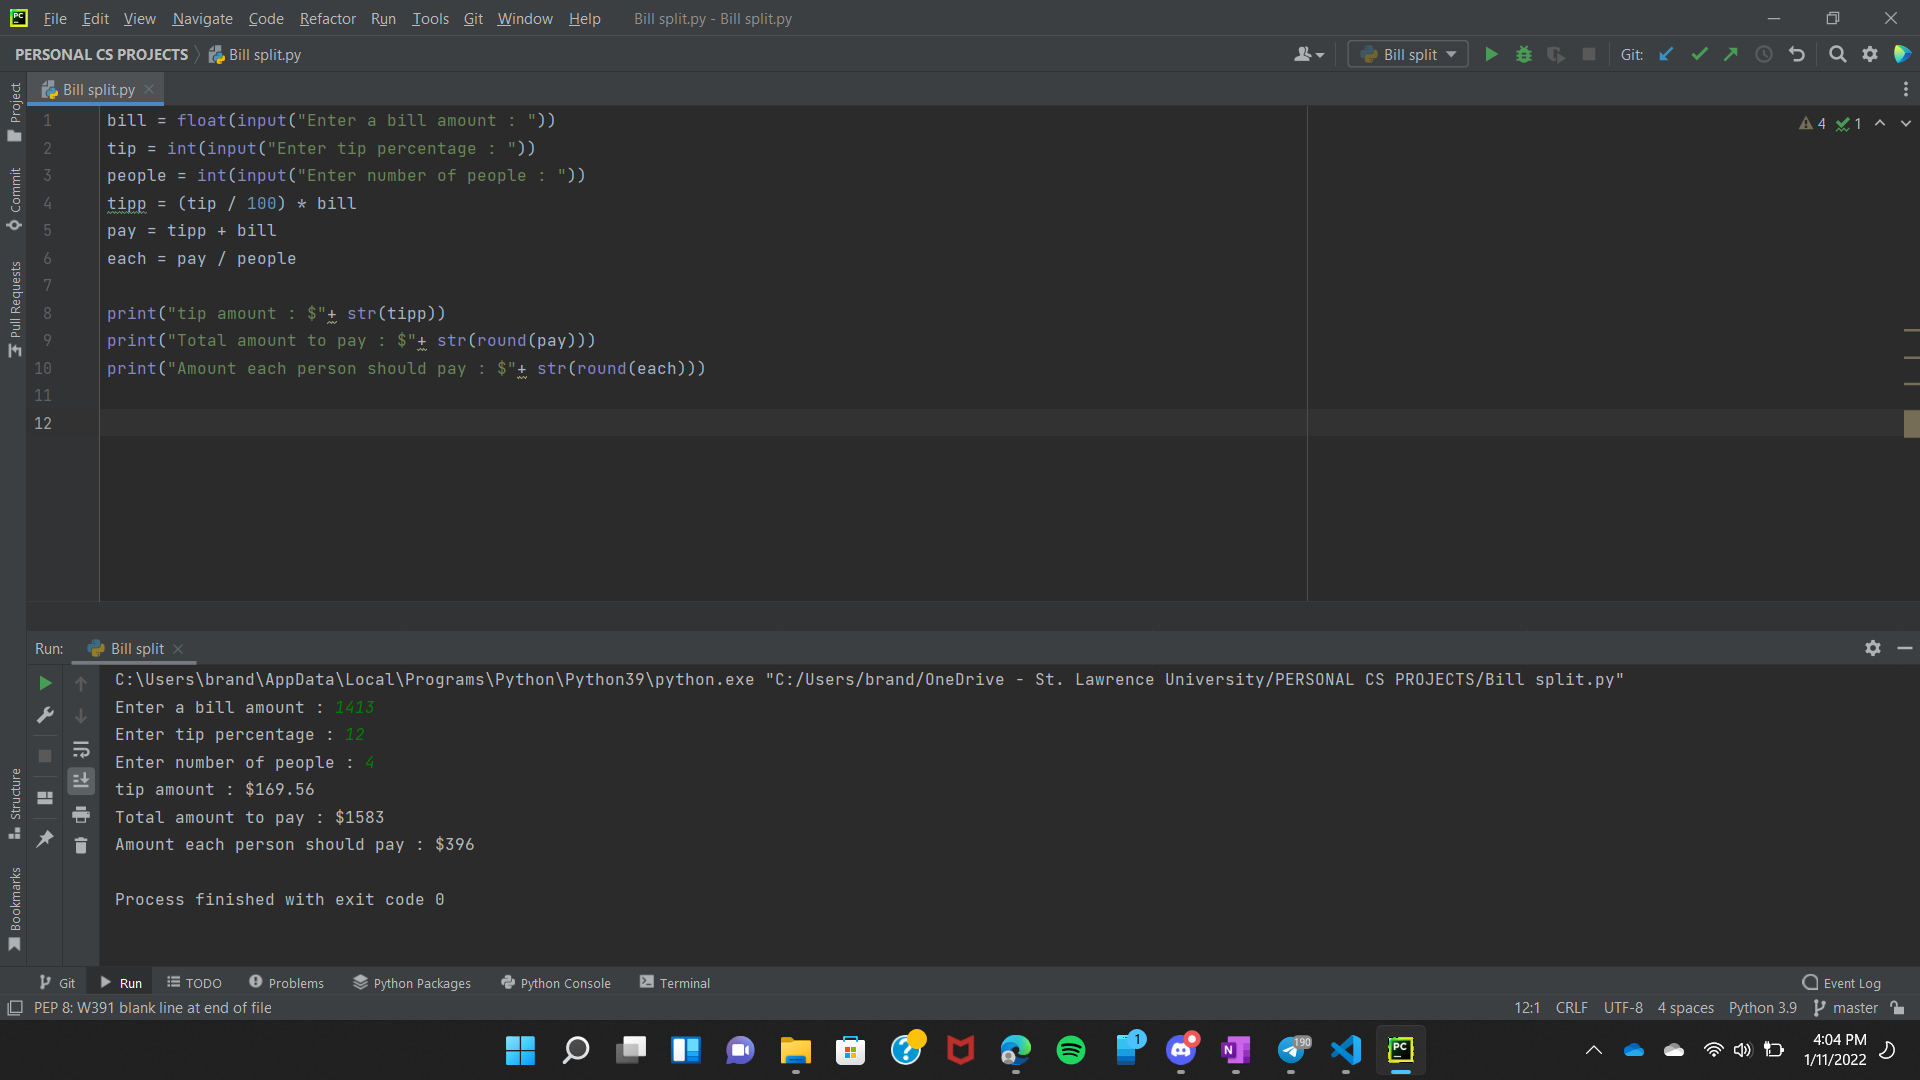Image resolution: width=1920 pixels, height=1080 pixels.
Task: Open Search Everywhere magnifier
Action: pyautogui.click(x=1837, y=54)
